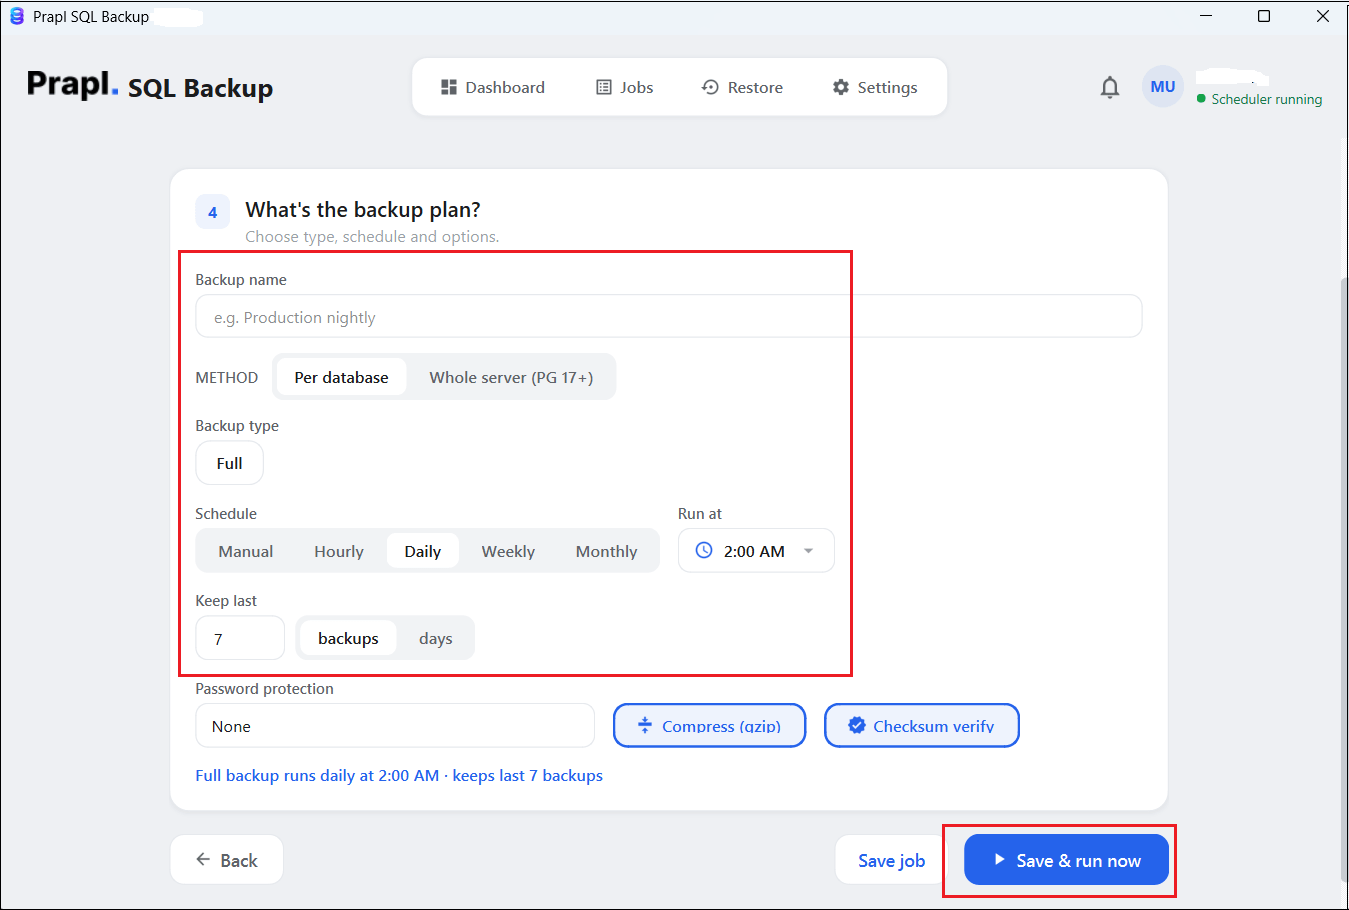Set schedule to Monthly
The width and height of the screenshot is (1349, 910).
click(x=606, y=552)
